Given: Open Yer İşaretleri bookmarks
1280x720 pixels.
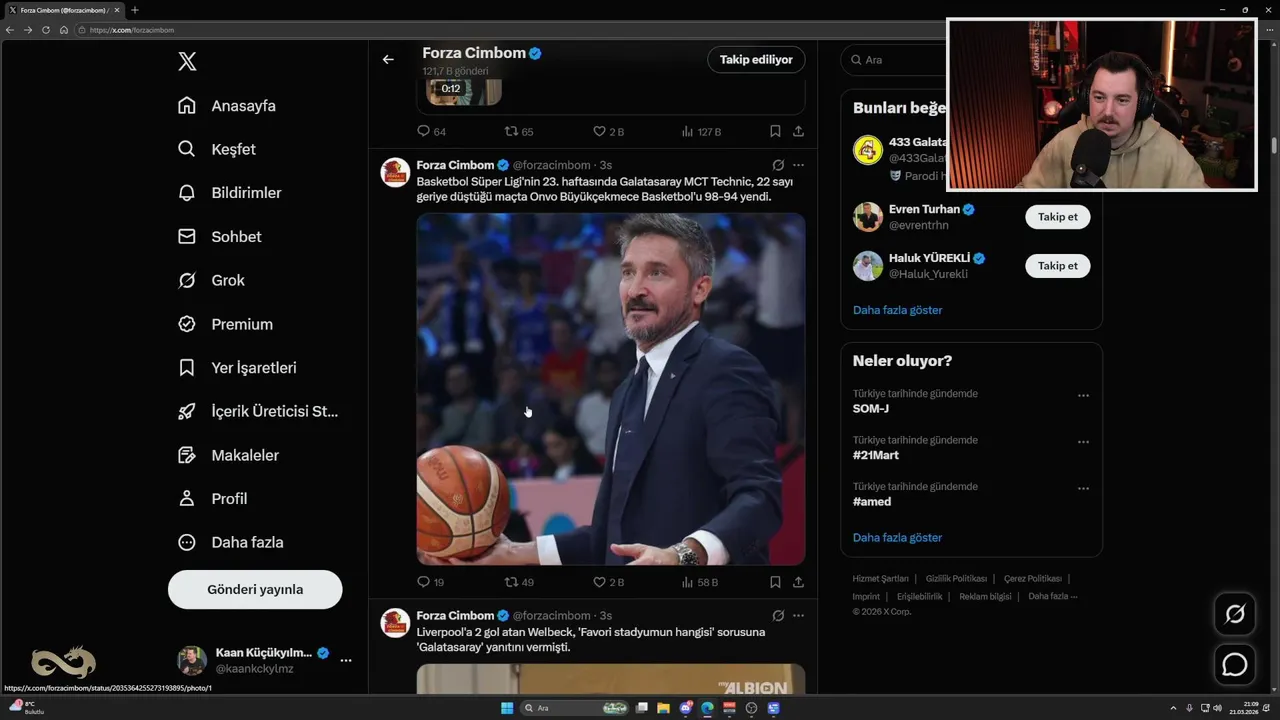Looking at the screenshot, I should [237, 368].
